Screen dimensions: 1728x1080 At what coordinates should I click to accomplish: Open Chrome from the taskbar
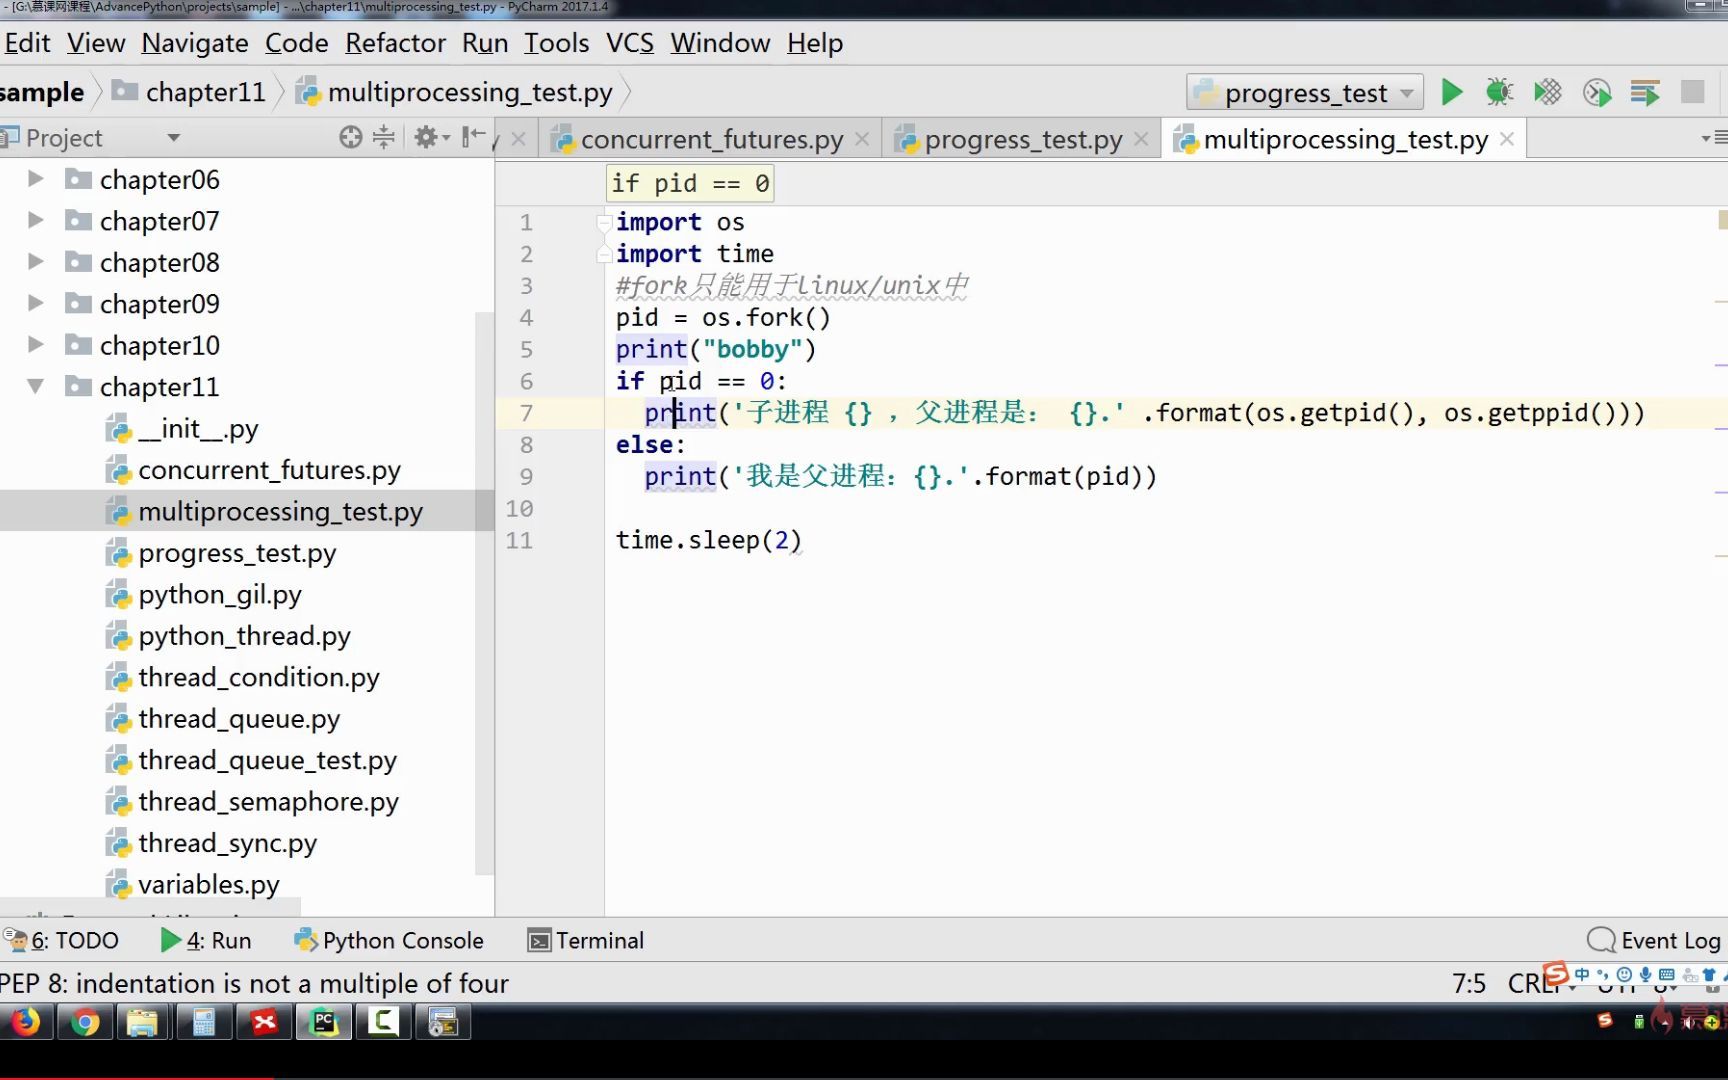pos(85,1022)
